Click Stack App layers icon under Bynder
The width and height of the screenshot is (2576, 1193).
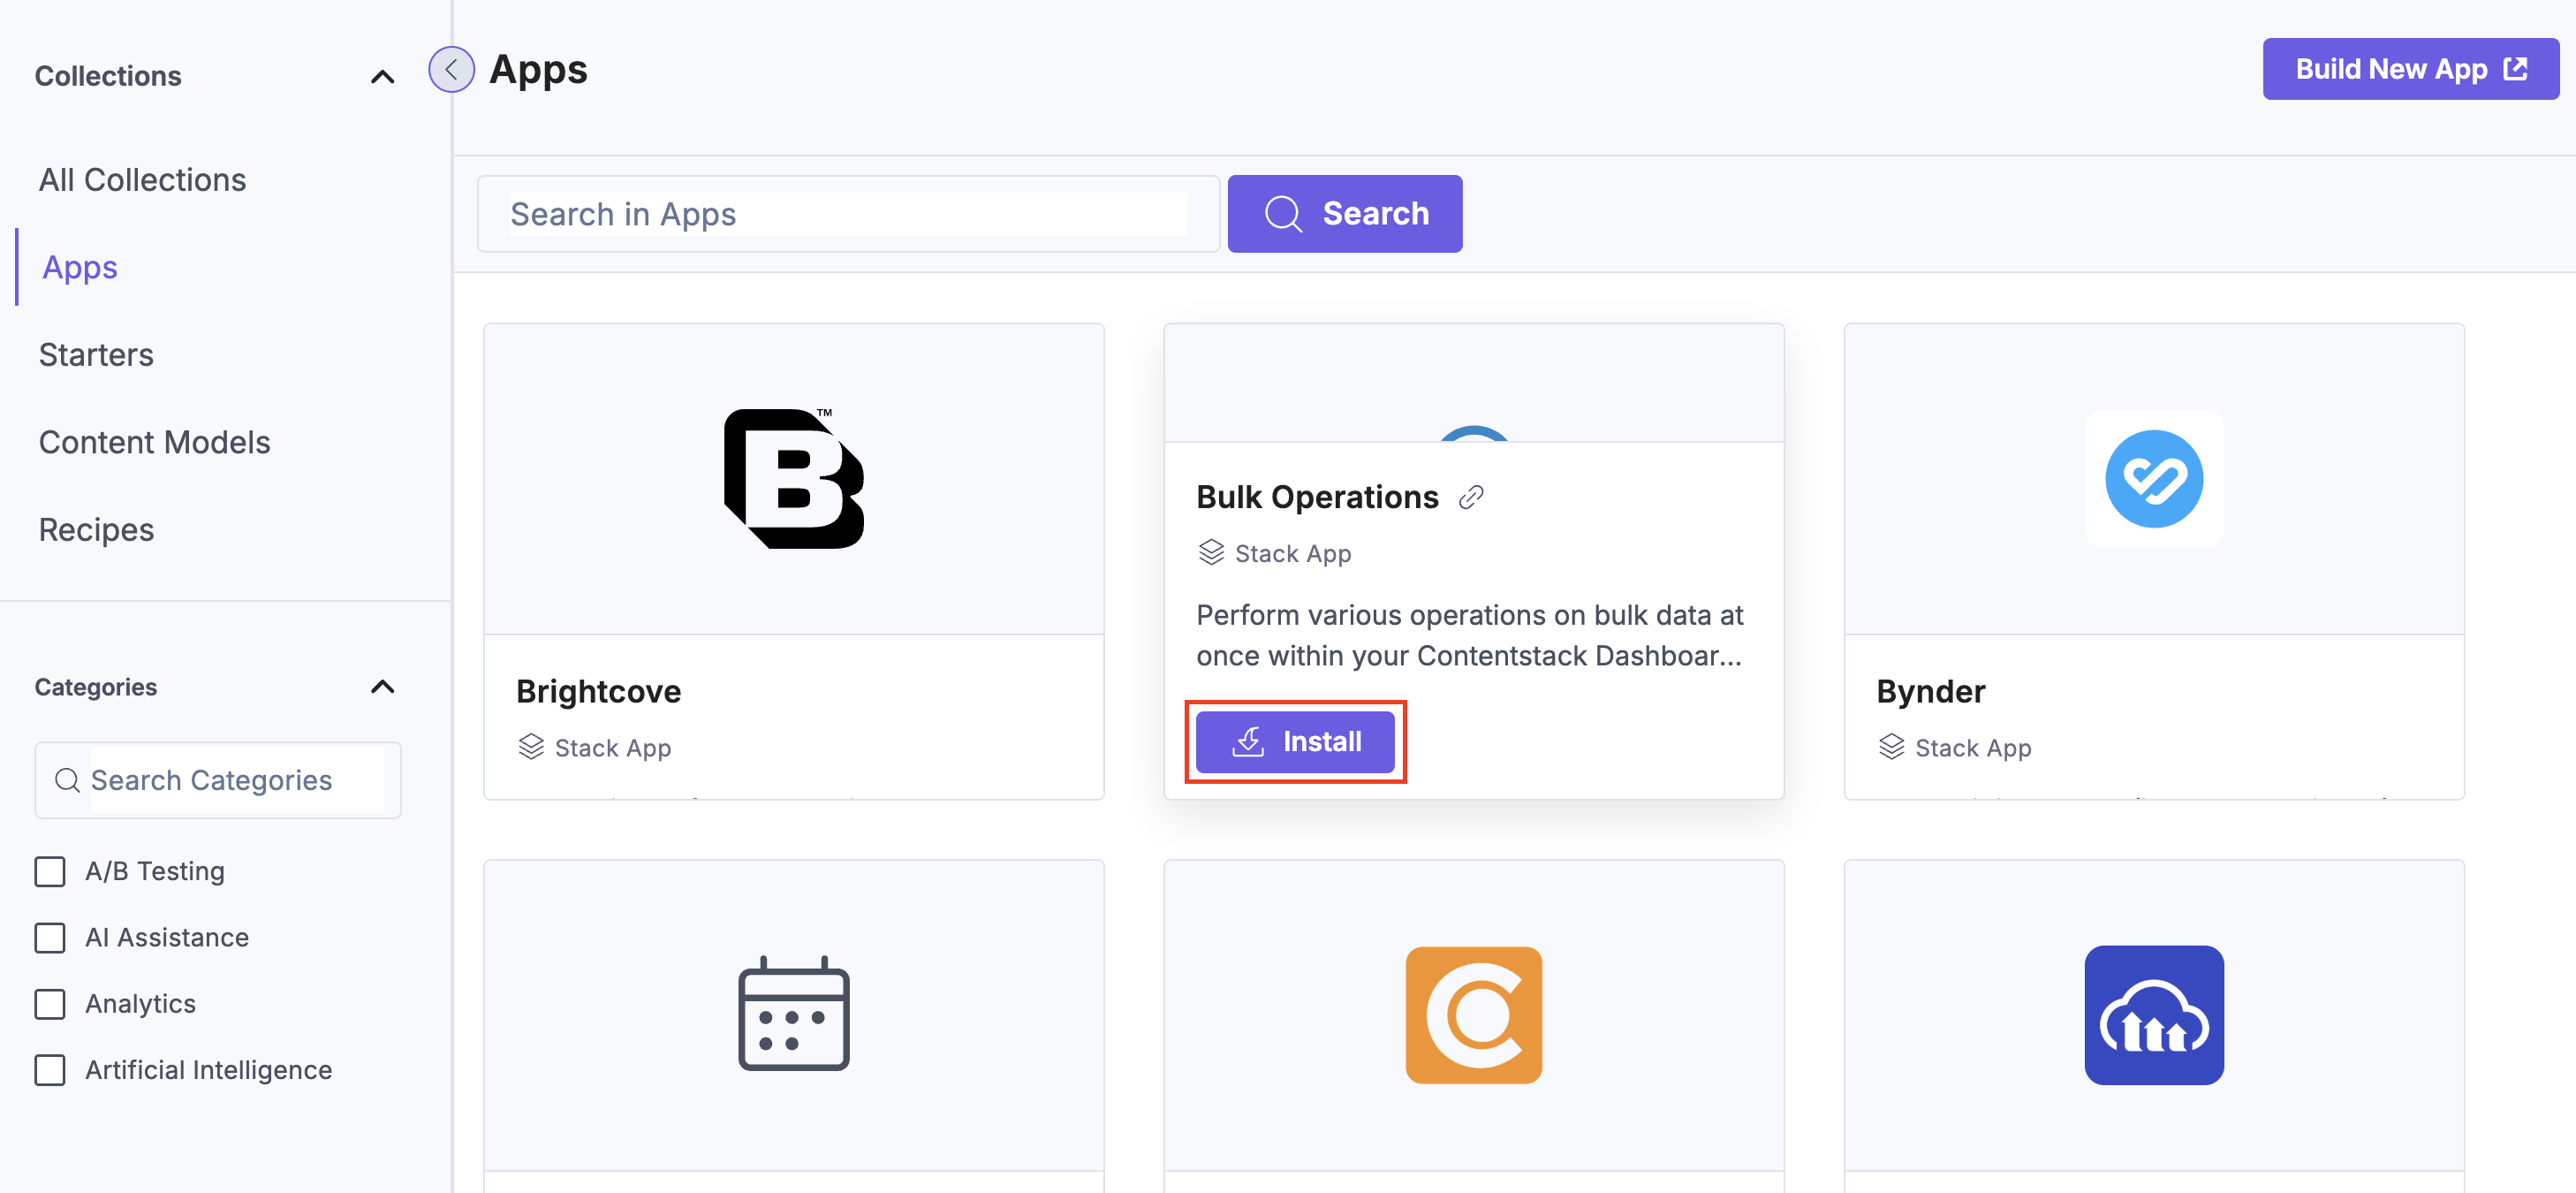click(1891, 747)
